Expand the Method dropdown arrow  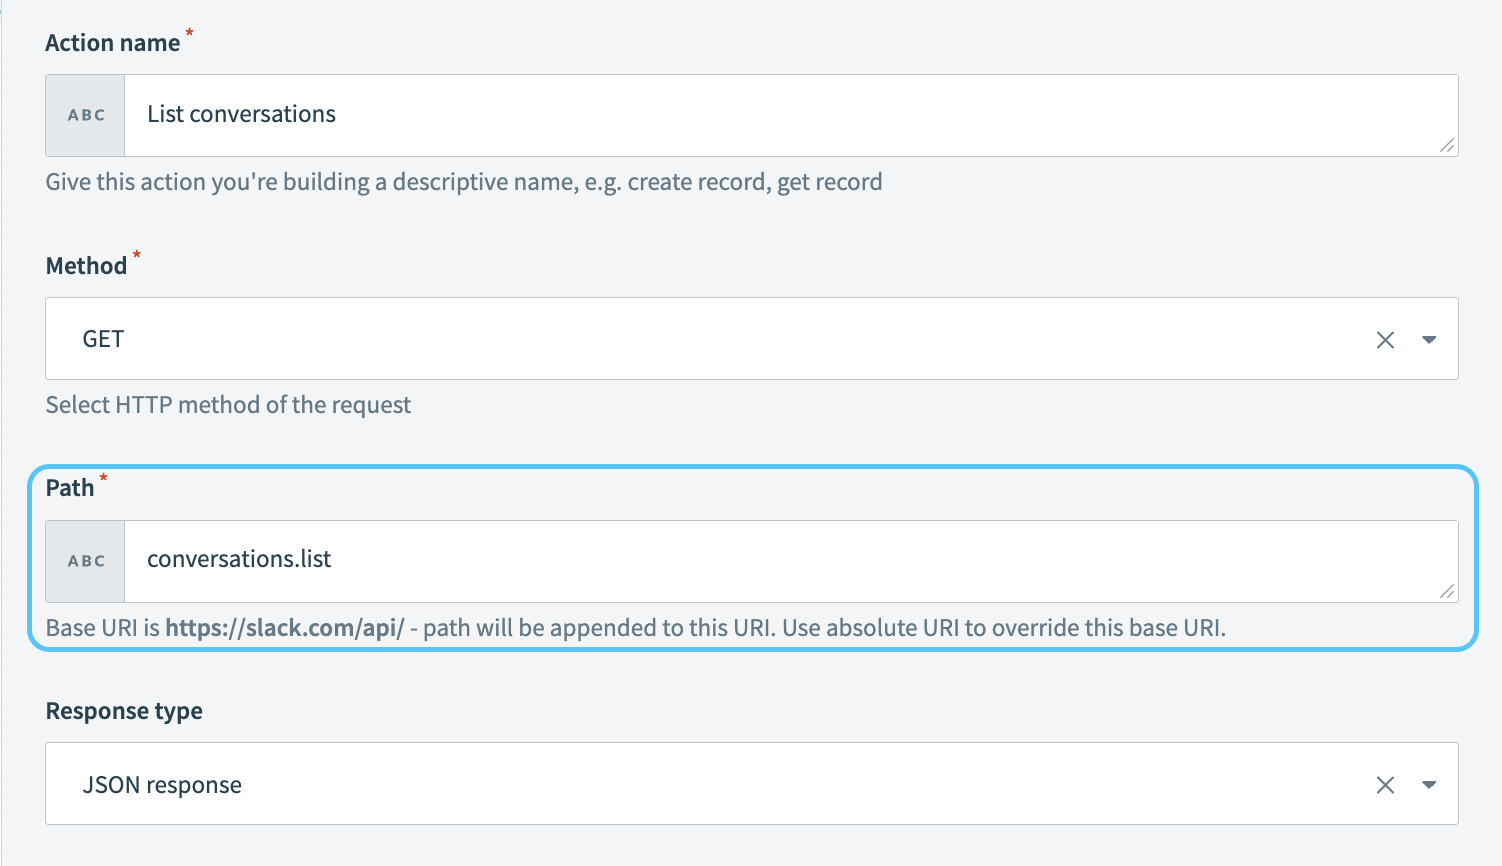pyautogui.click(x=1430, y=340)
